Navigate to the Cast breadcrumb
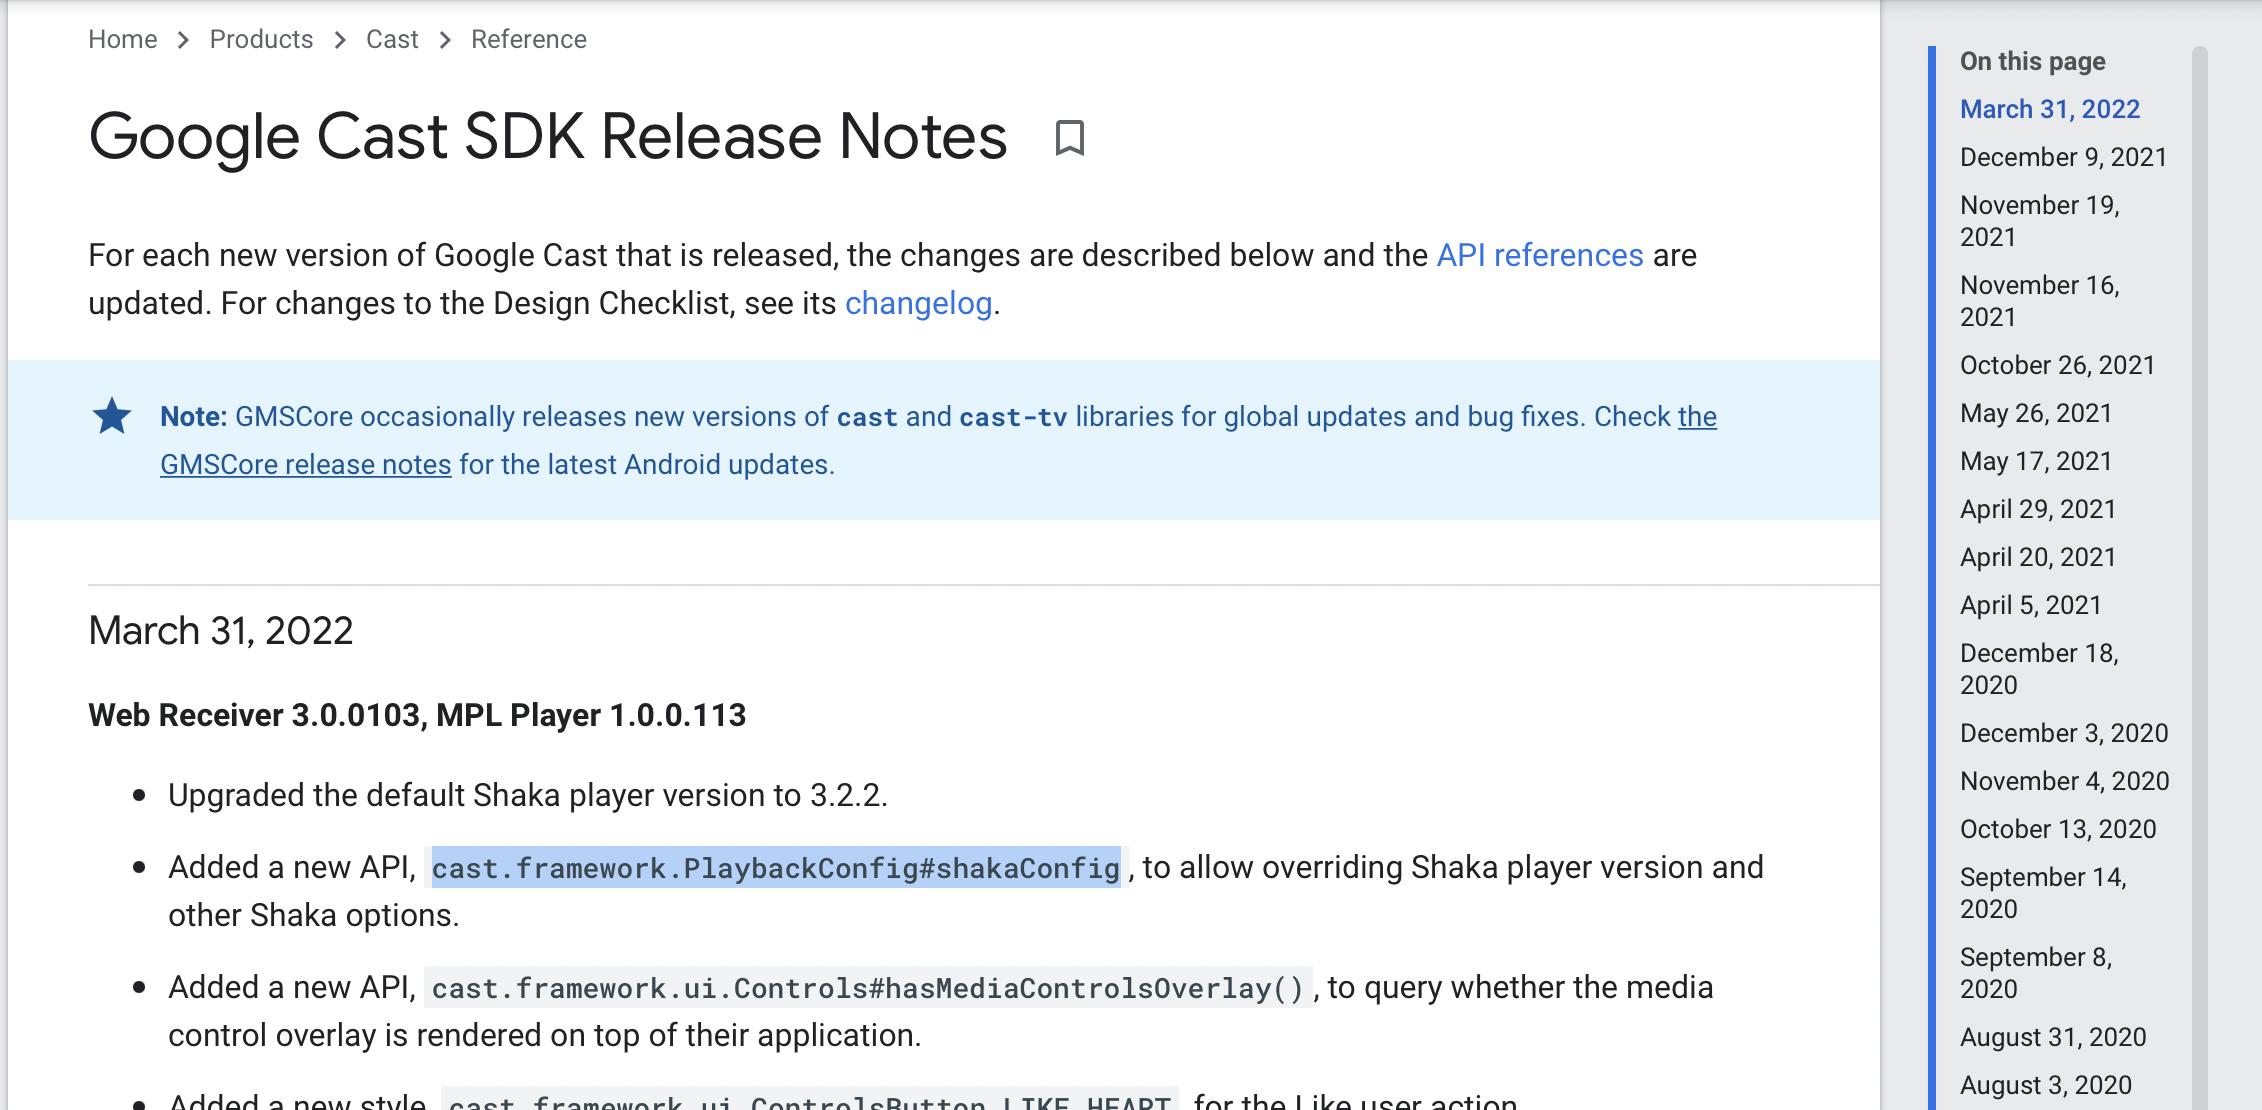 392,39
